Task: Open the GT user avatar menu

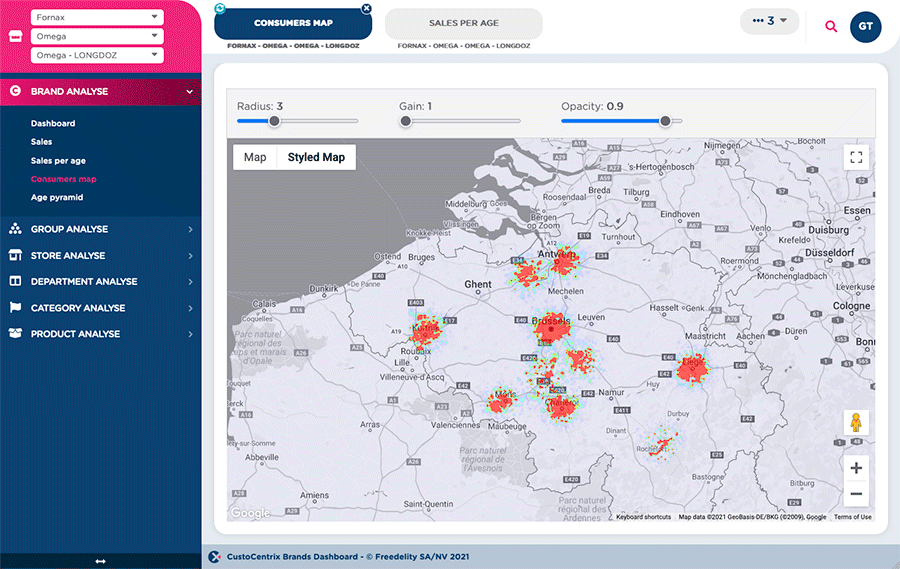Action: (x=865, y=27)
